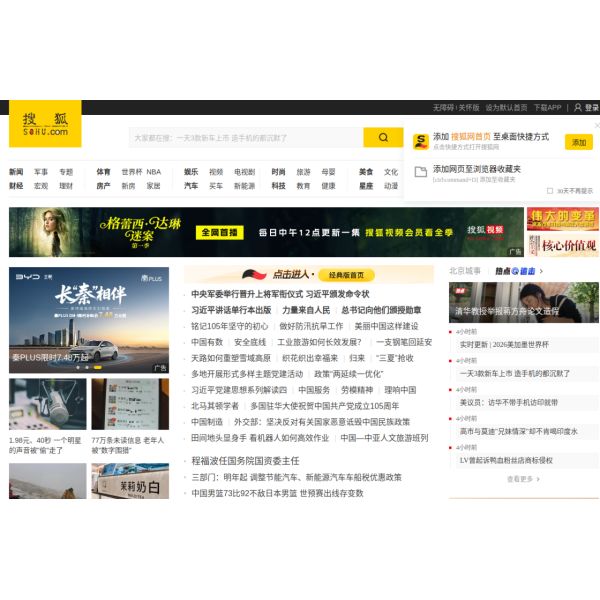Open headline 习近平讲话单行本出版
Viewport: 600px width, 600px height.
[231, 310]
